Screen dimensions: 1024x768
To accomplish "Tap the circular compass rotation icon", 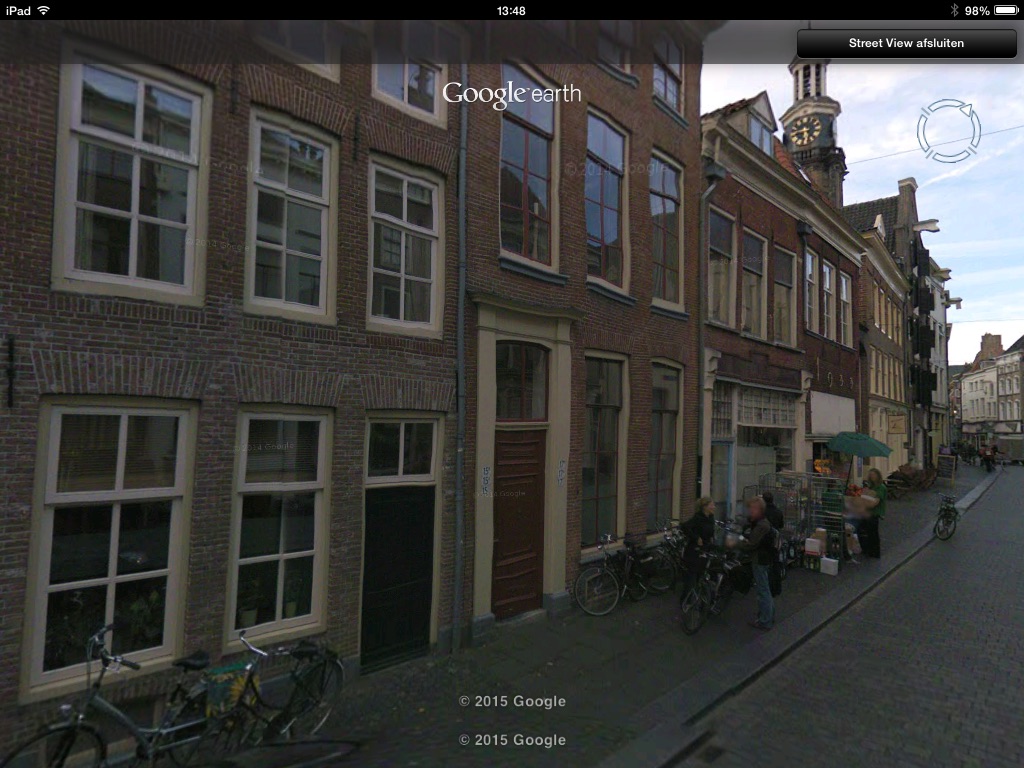I will pos(948,131).
